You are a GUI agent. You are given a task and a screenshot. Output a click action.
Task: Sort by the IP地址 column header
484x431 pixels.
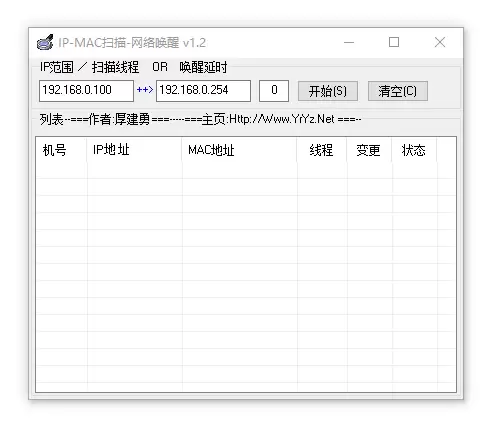(134, 150)
